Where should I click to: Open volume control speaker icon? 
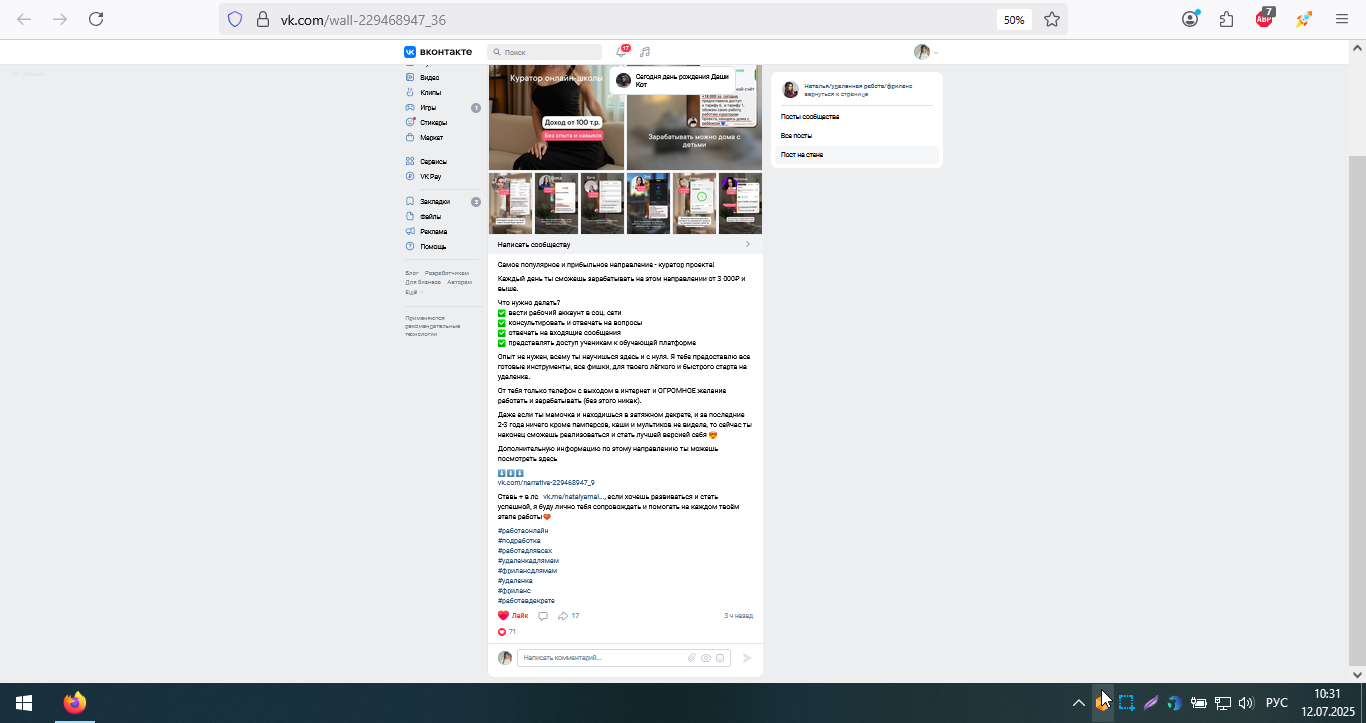(1246, 703)
